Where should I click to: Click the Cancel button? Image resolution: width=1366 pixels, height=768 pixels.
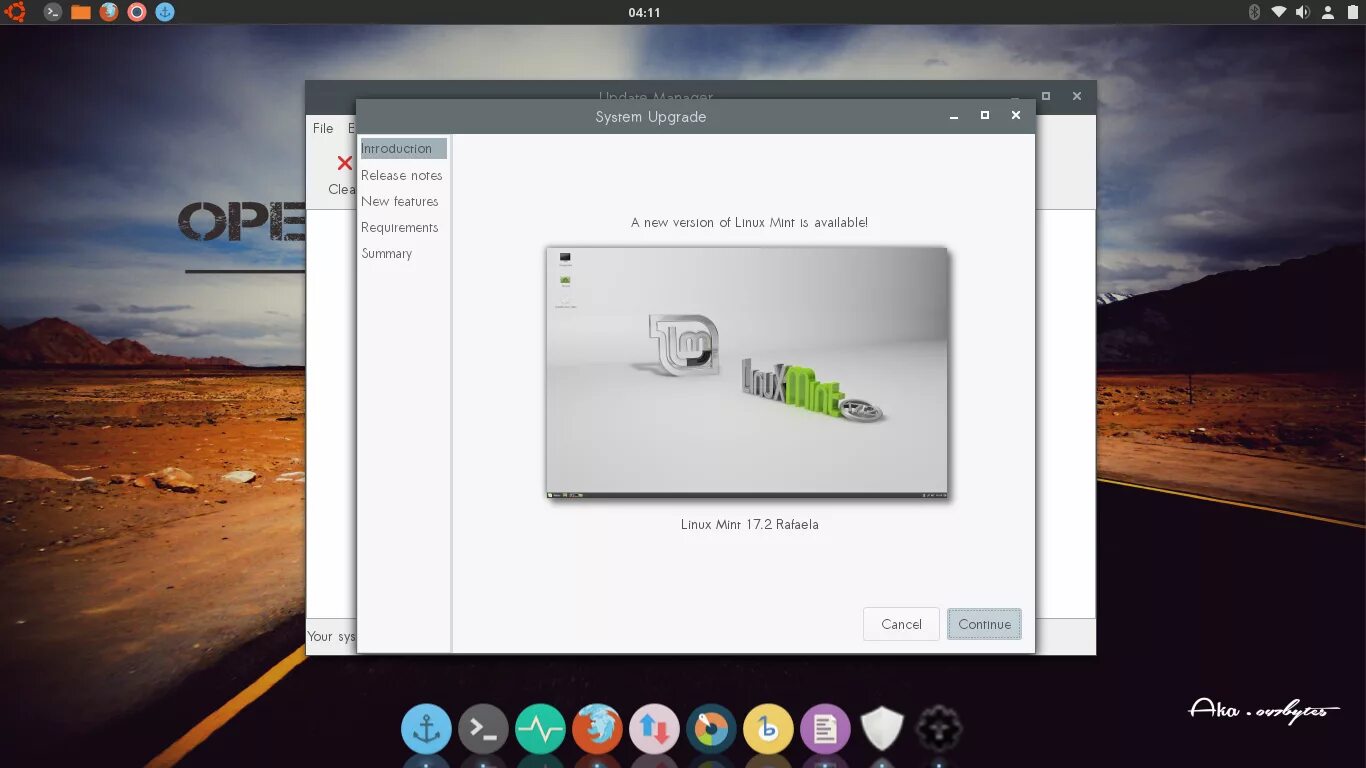click(901, 624)
